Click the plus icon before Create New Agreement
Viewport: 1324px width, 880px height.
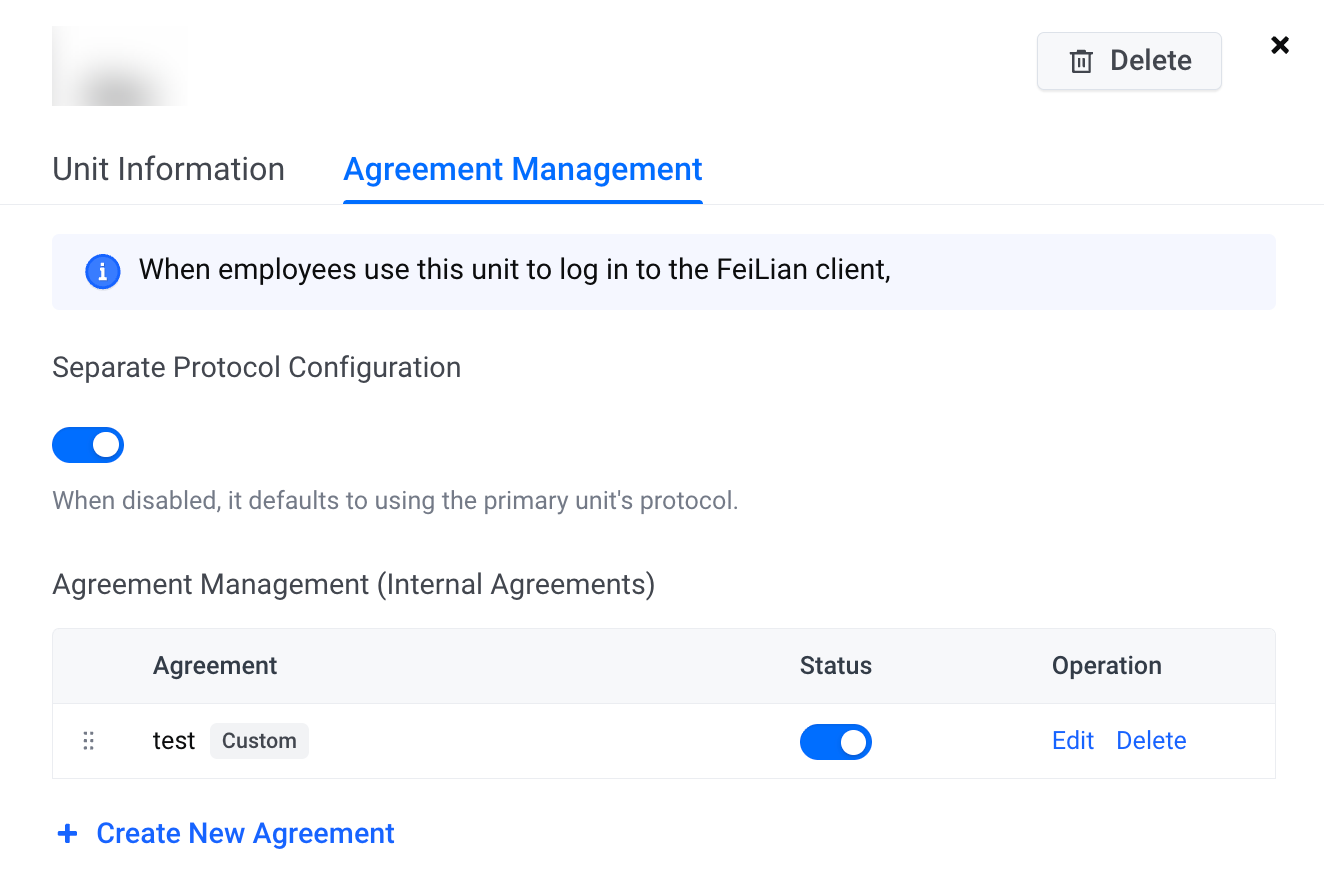pyautogui.click(x=67, y=833)
